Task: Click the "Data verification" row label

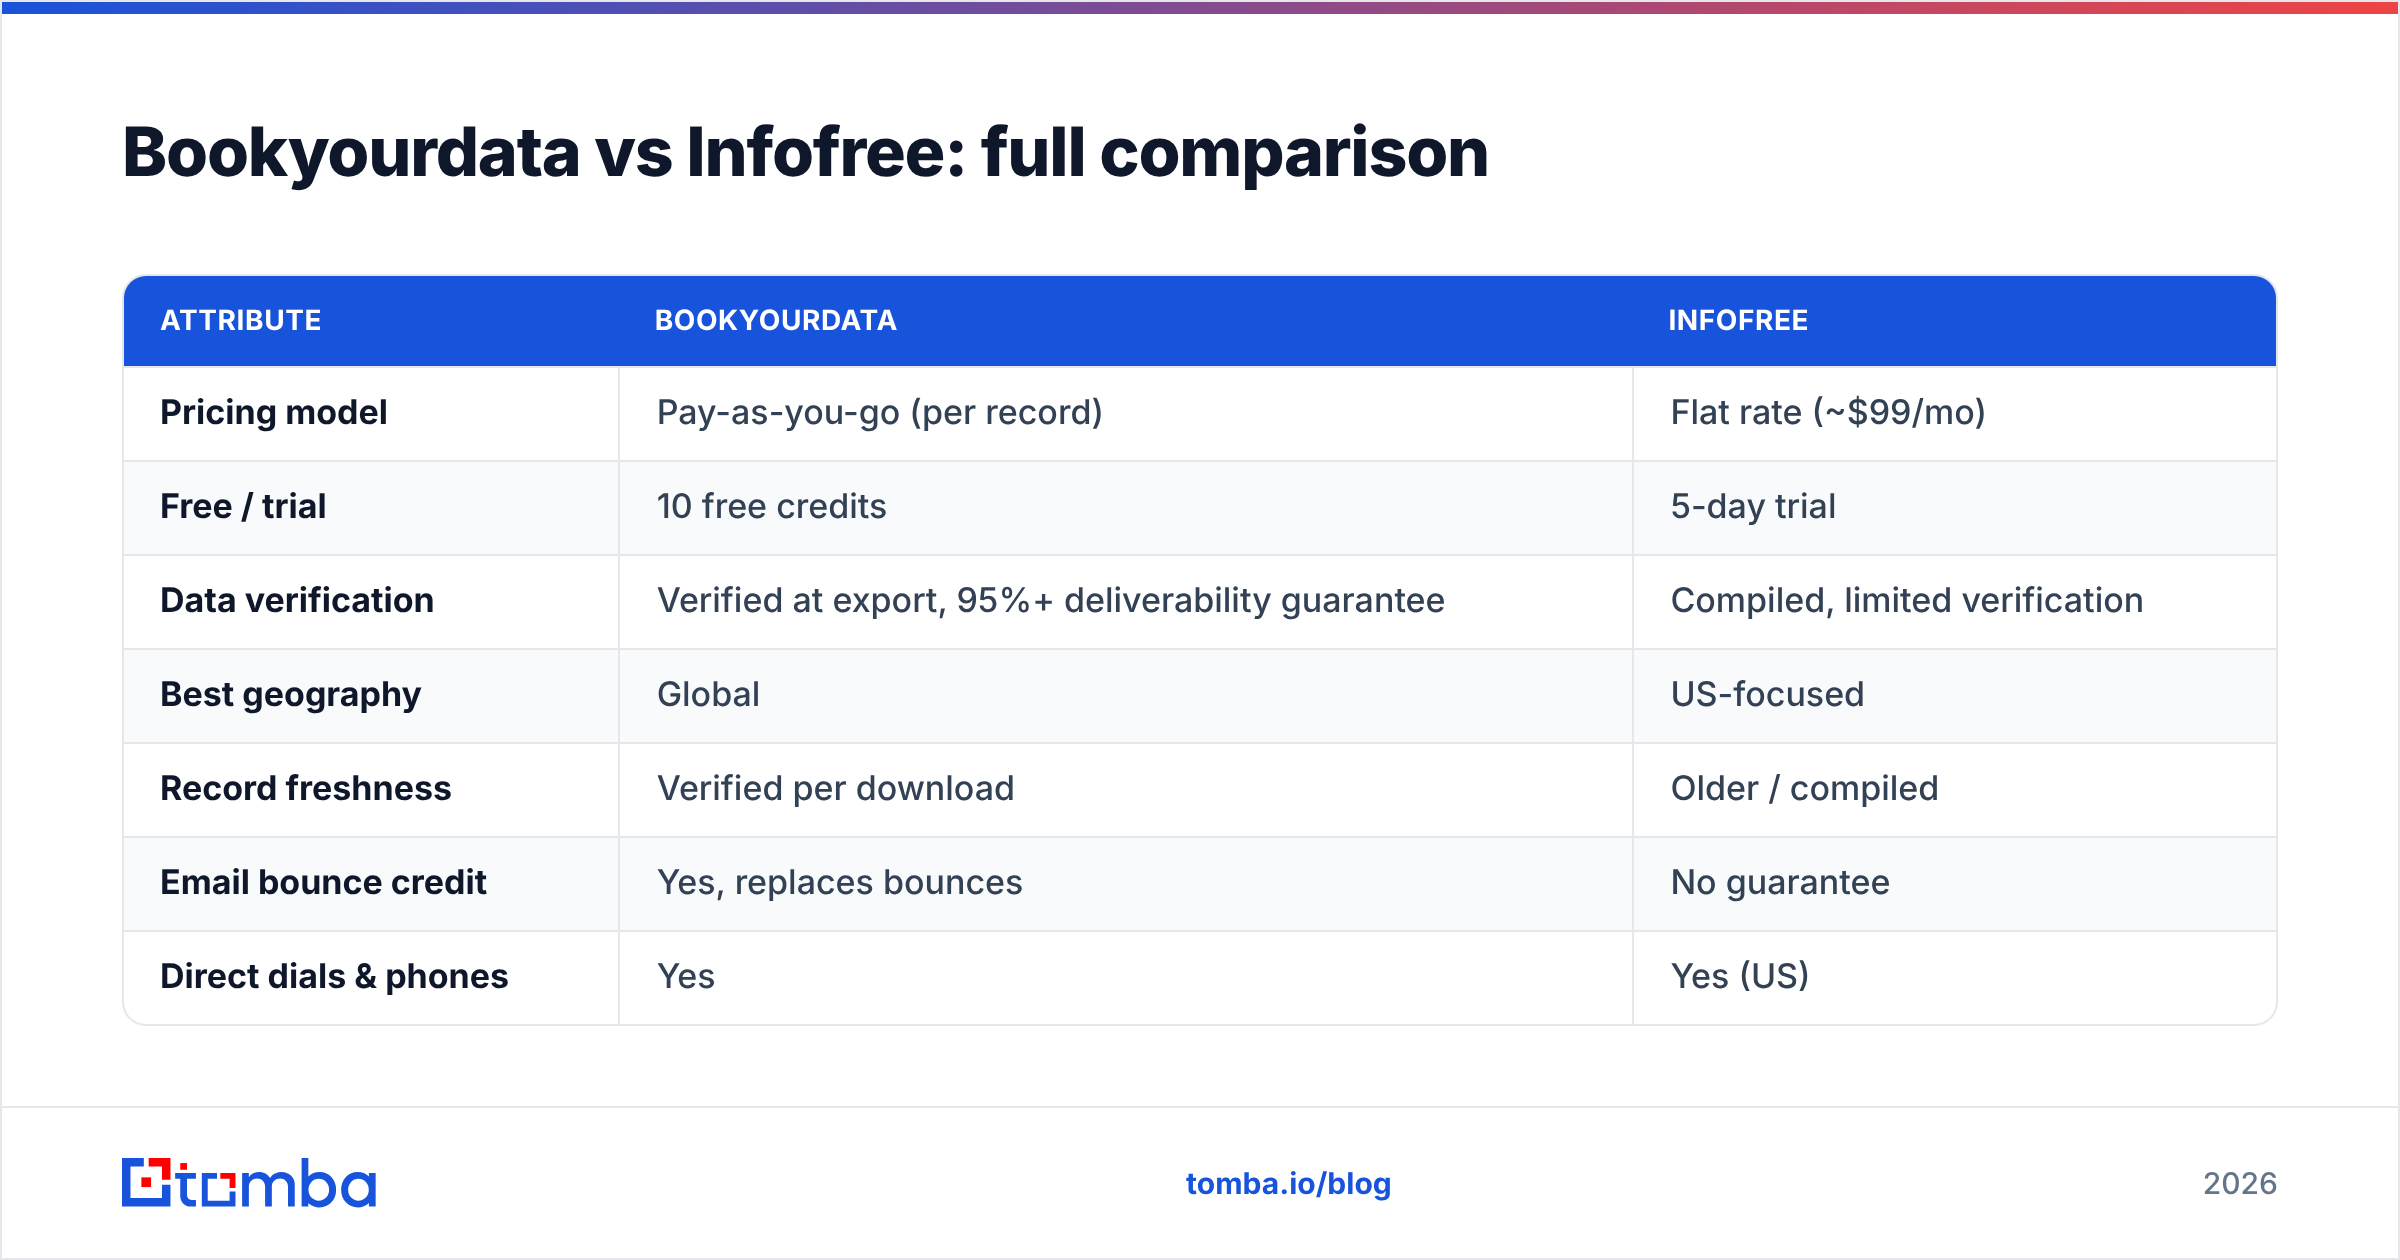Action: click(297, 600)
